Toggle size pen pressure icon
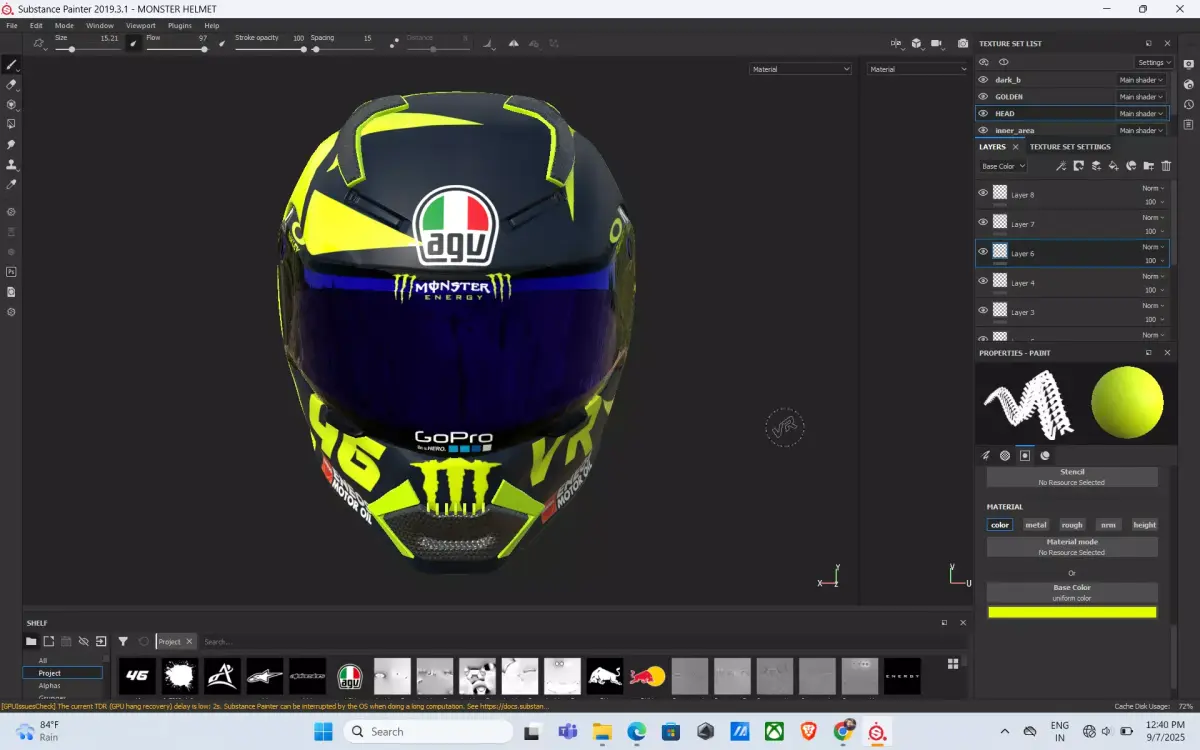Screen dimensions: 1200x750 point(133,43)
